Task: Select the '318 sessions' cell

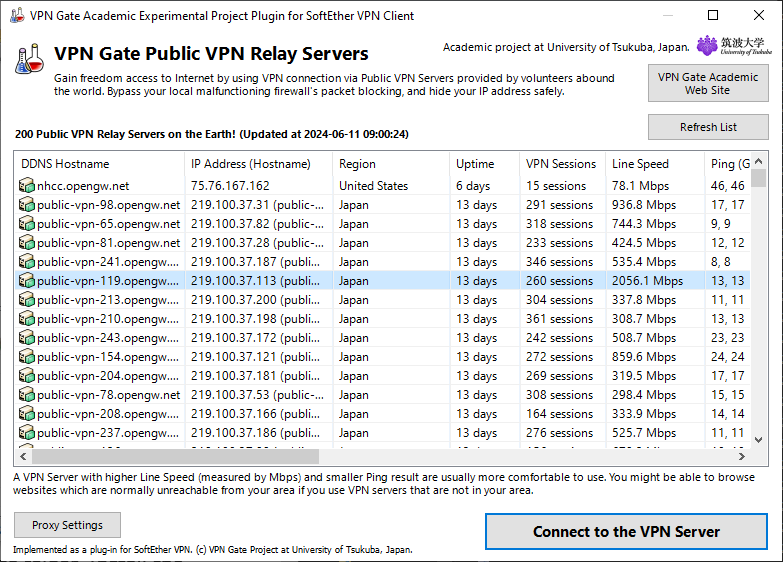Action: click(559, 224)
